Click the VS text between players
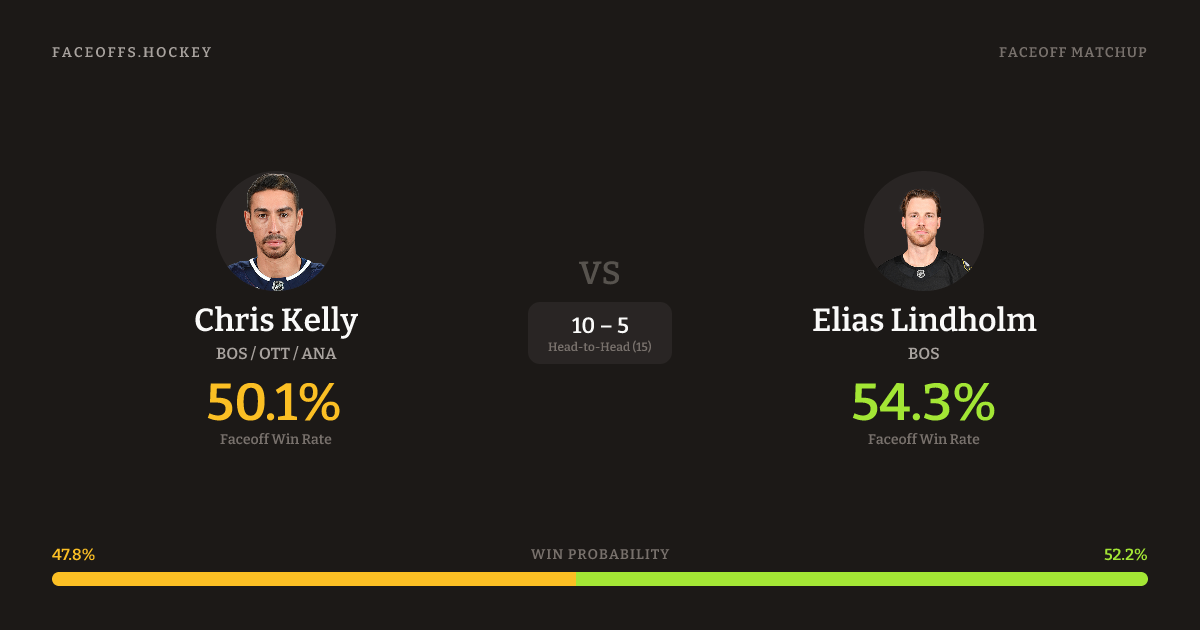Viewport: 1200px width, 630px height. pos(600,272)
